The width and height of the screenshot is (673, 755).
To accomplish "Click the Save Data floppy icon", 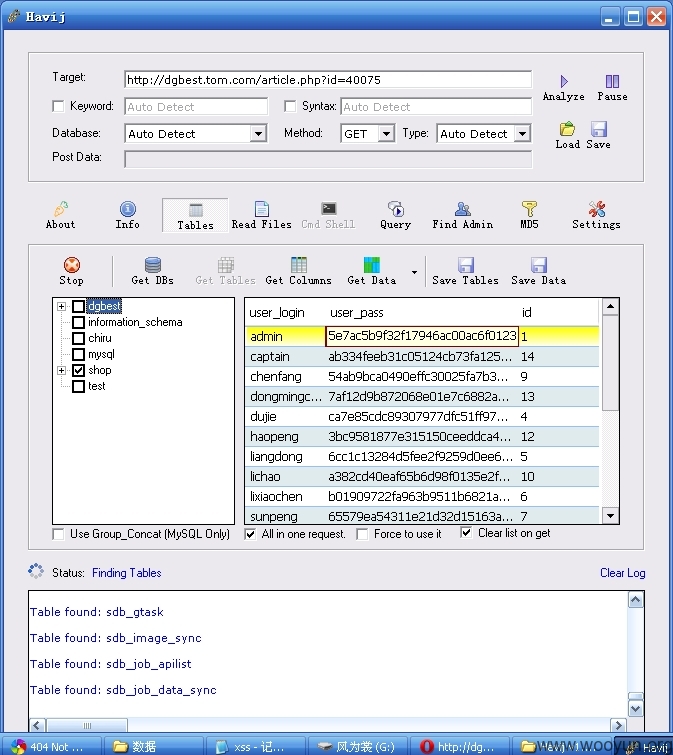I will (538, 264).
